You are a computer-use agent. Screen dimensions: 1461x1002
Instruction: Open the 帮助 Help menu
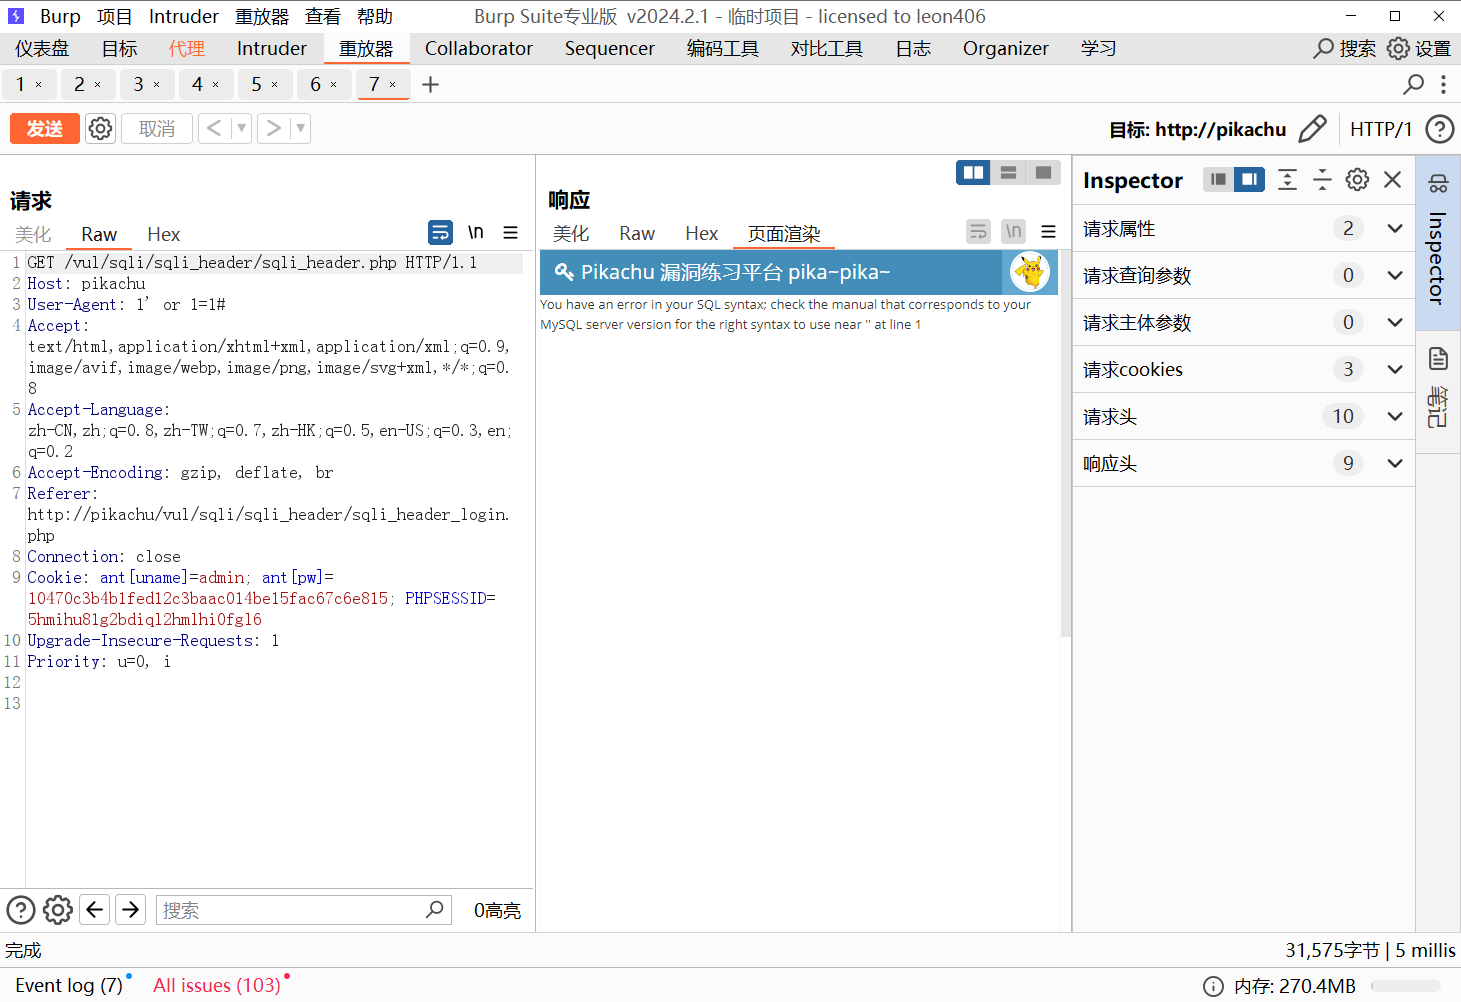375,17
